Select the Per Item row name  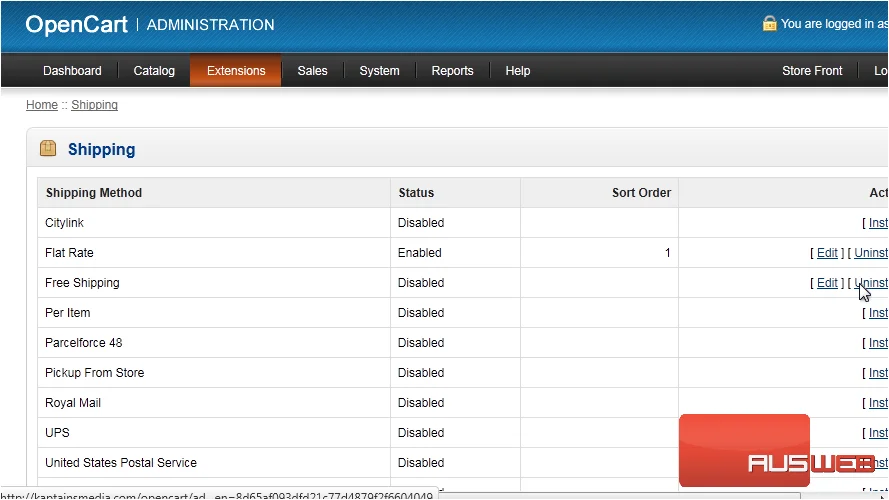click(x=67, y=313)
